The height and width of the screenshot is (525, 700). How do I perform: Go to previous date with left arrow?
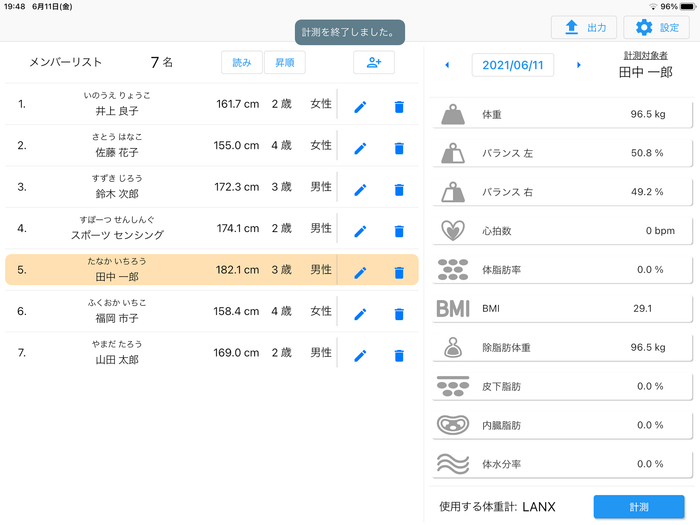click(447, 65)
